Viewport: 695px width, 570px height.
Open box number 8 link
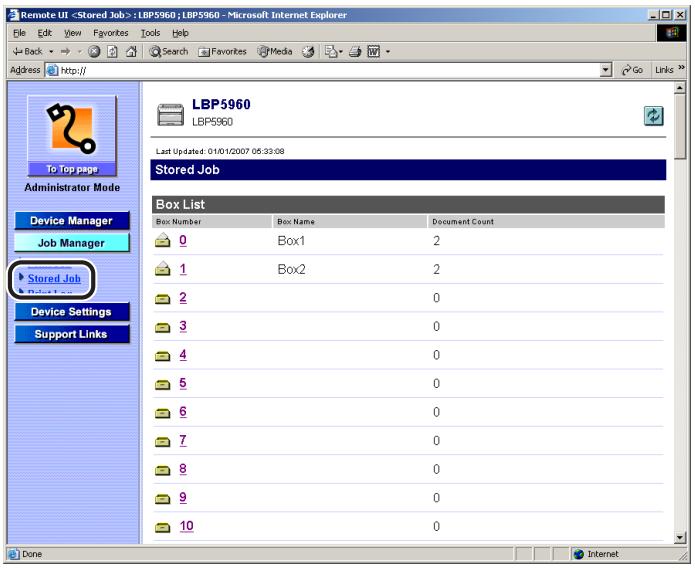pyautogui.click(x=183, y=469)
